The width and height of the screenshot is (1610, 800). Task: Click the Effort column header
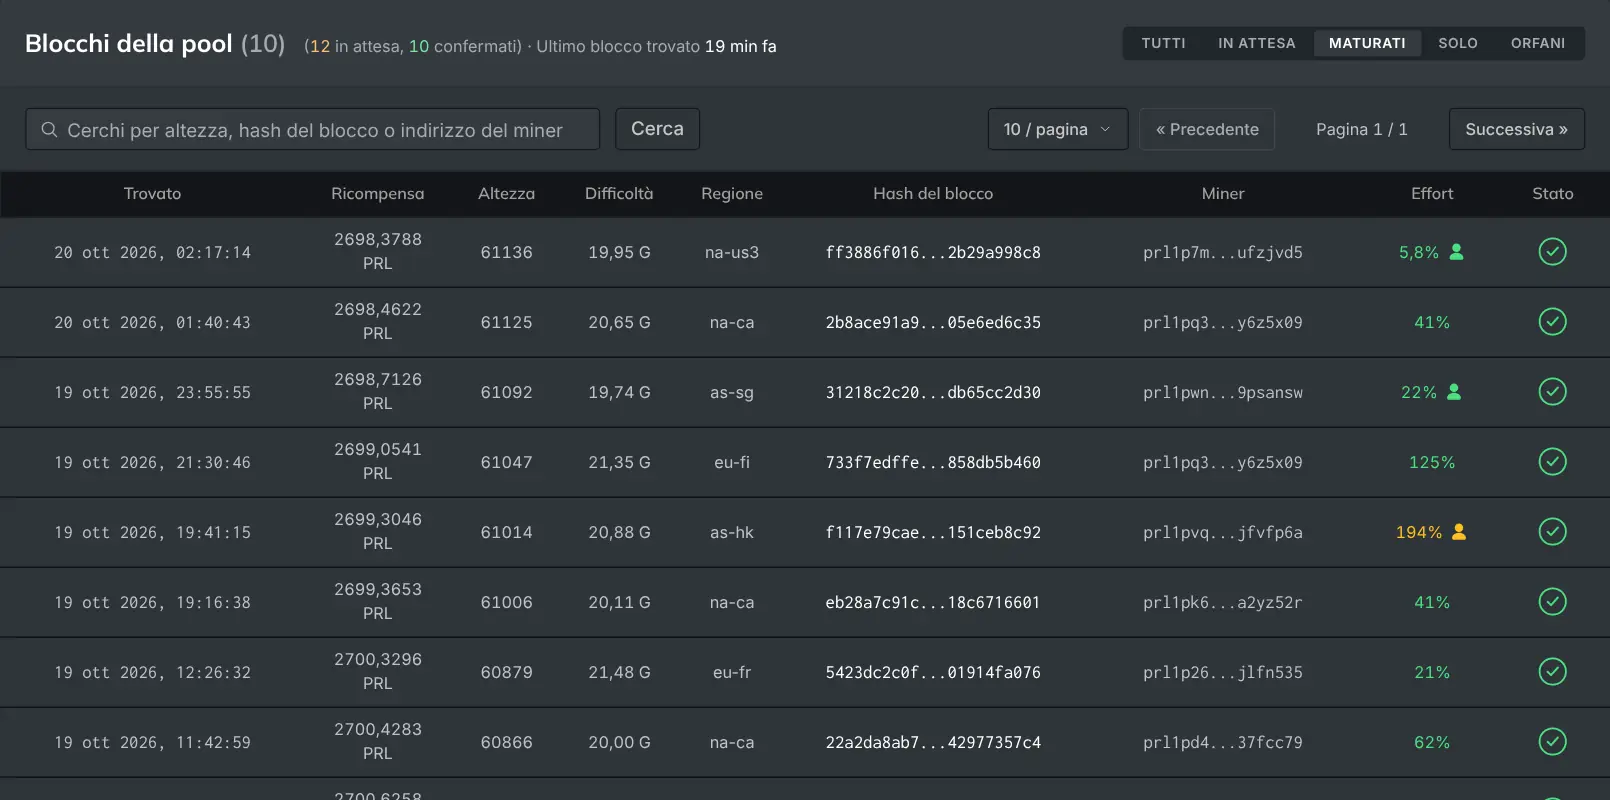[x=1432, y=194]
